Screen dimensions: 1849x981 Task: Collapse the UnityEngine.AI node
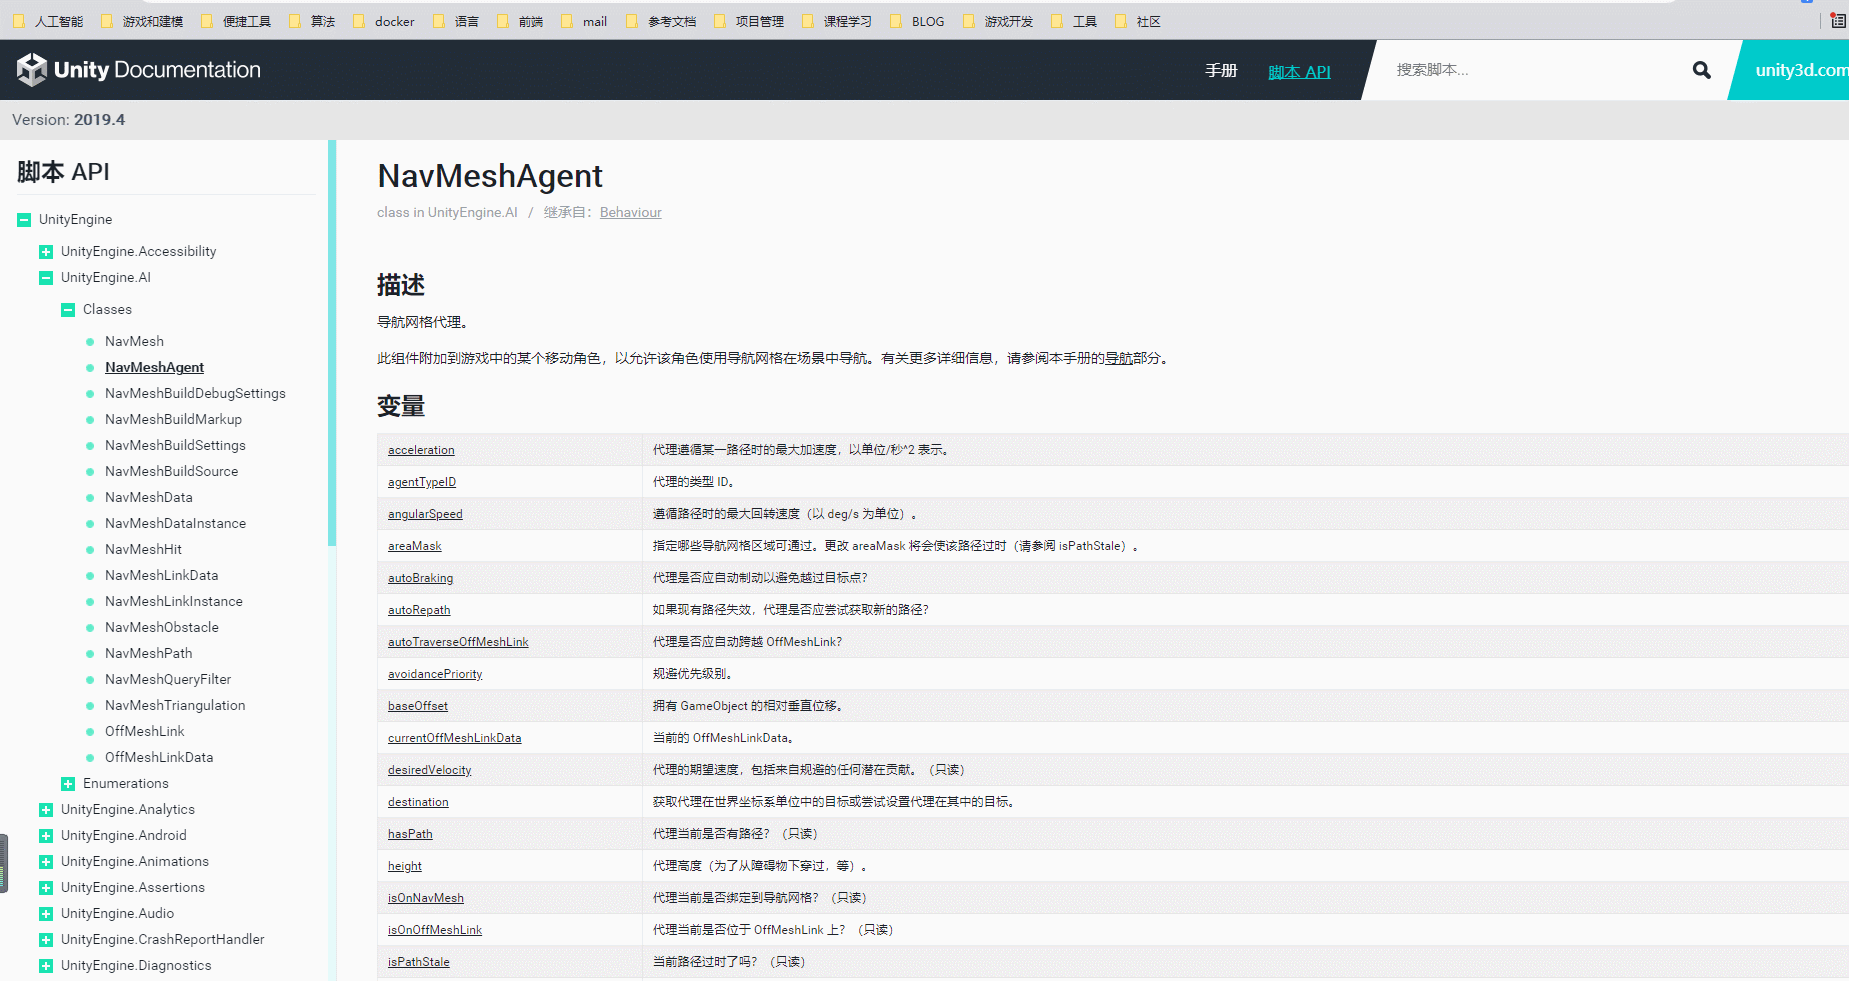click(46, 278)
